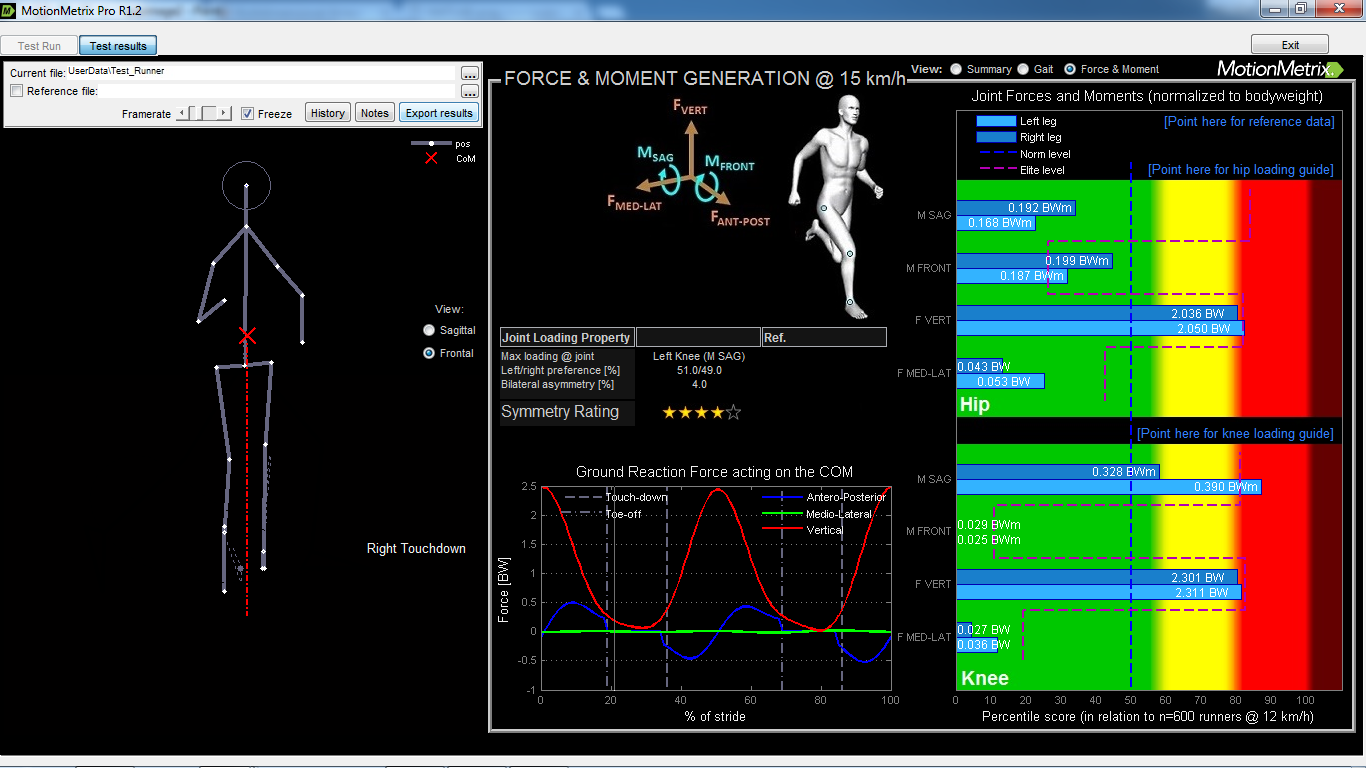This screenshot has width=1366, height=768.
Task: Switch to the Test Run tab
Action: tap(38, 45)
